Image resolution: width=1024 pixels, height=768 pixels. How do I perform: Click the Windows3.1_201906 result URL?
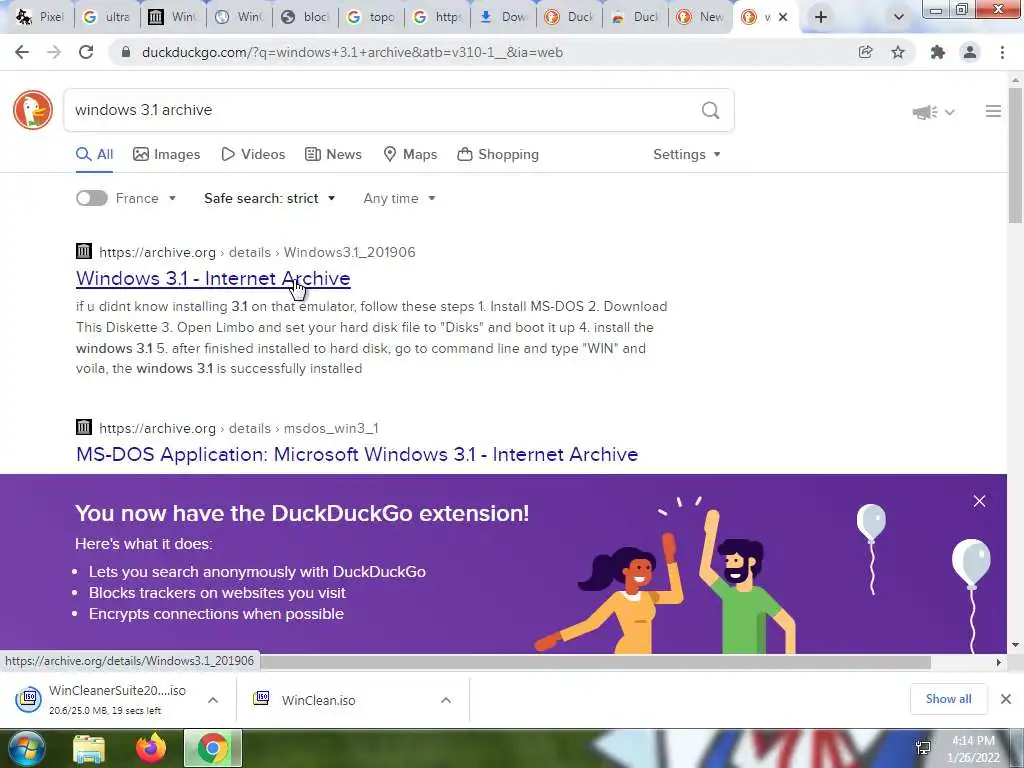pyautogui.click(x=257, y=252)
